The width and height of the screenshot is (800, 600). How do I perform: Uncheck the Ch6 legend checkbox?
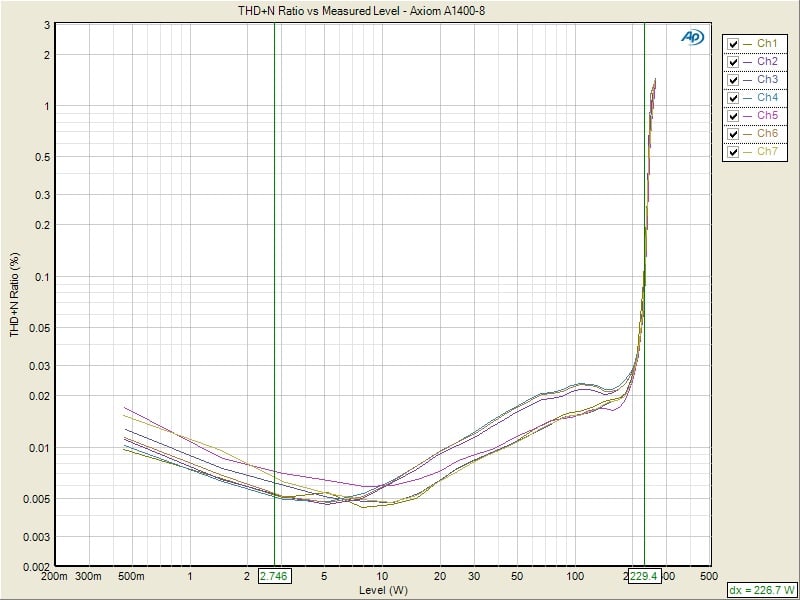[734, 134]
